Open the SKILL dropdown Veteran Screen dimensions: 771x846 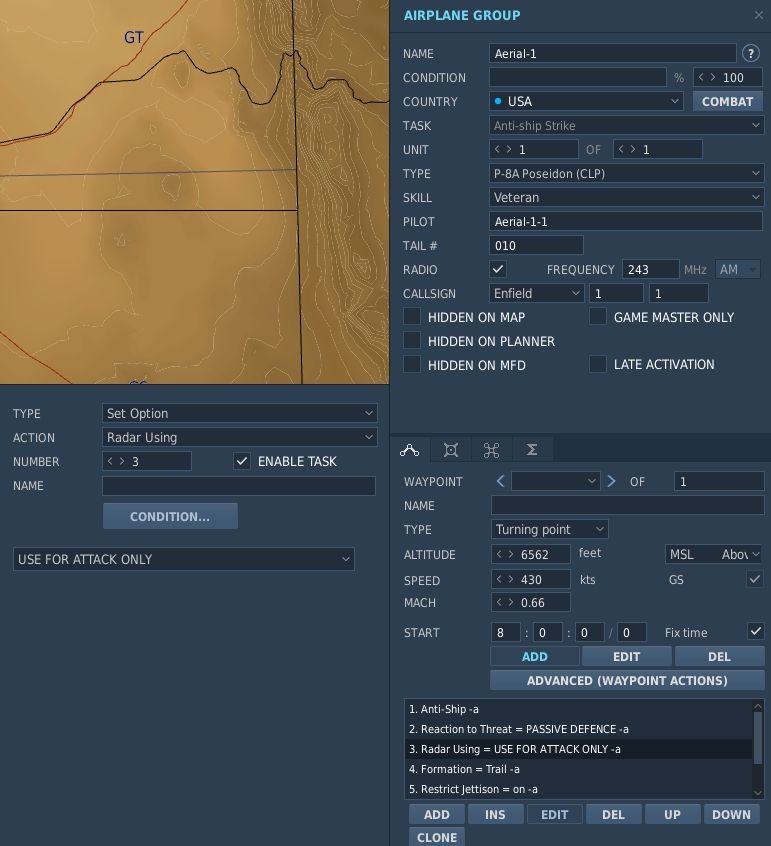[x=626, y=197]
